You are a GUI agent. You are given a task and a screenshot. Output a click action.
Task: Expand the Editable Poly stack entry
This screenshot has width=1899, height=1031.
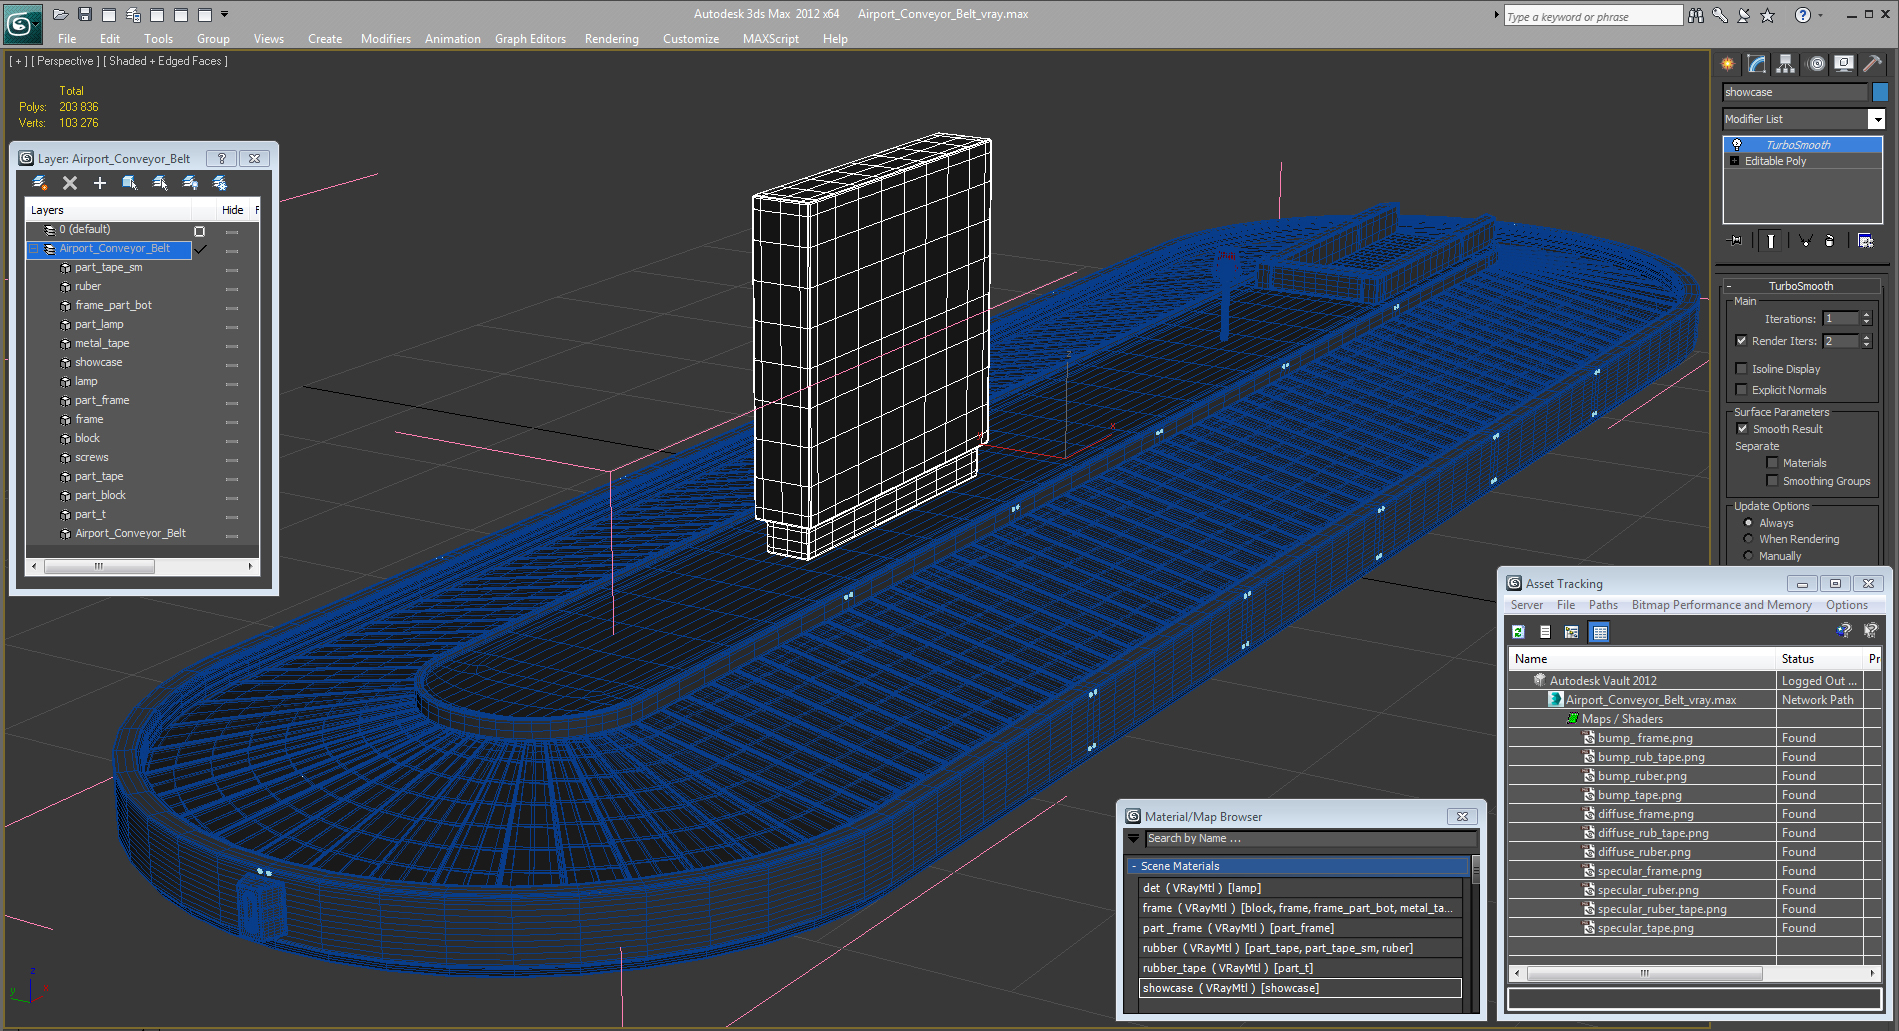click(x=1735, y=161)
